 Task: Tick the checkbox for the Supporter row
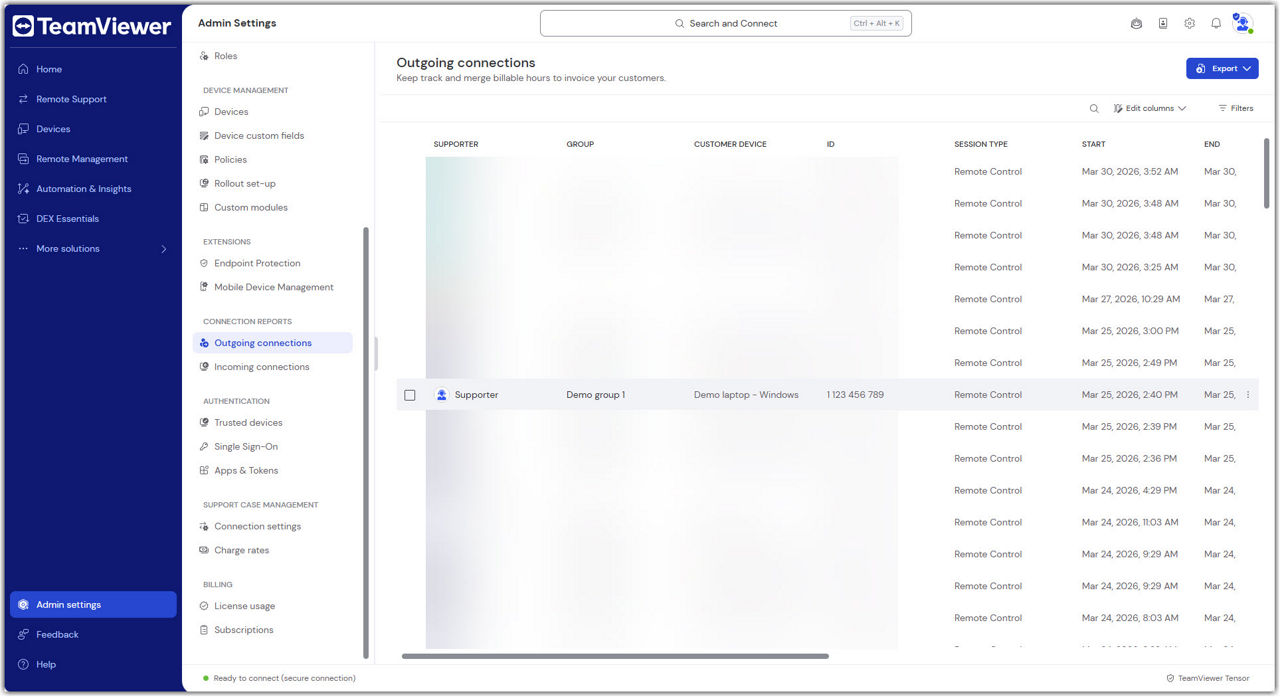[x=410, y=395]
